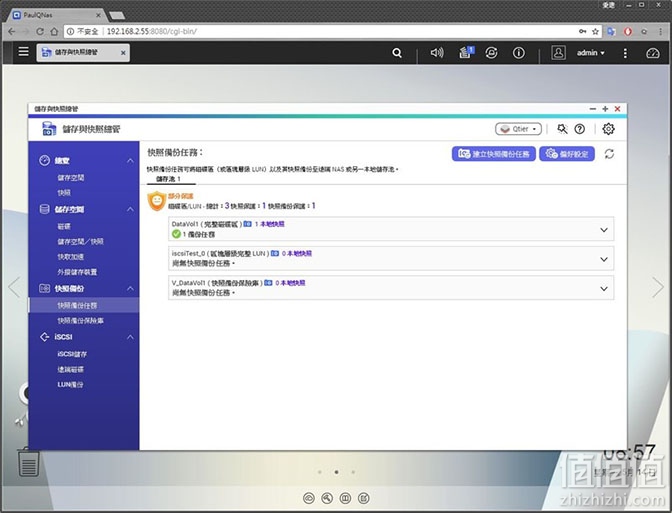Open the volume control speaker icon
Screen dimensions: 672x513
coord(437,53)
